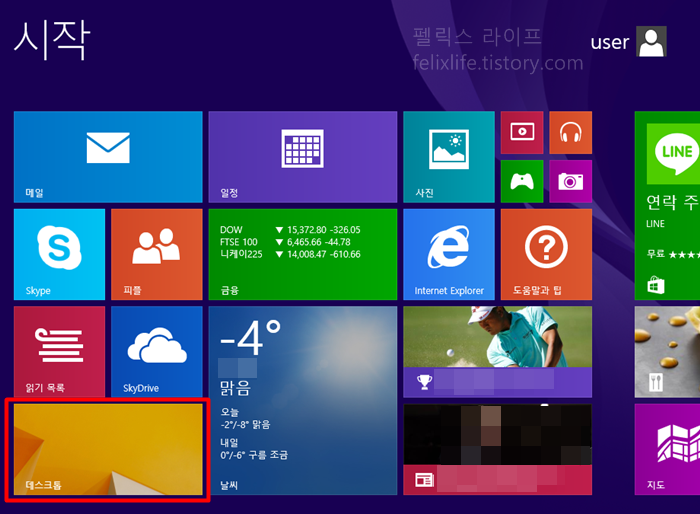Click the fork and knife icon
The height and width of the screenshot is (514, 700).
coord(656,382)
